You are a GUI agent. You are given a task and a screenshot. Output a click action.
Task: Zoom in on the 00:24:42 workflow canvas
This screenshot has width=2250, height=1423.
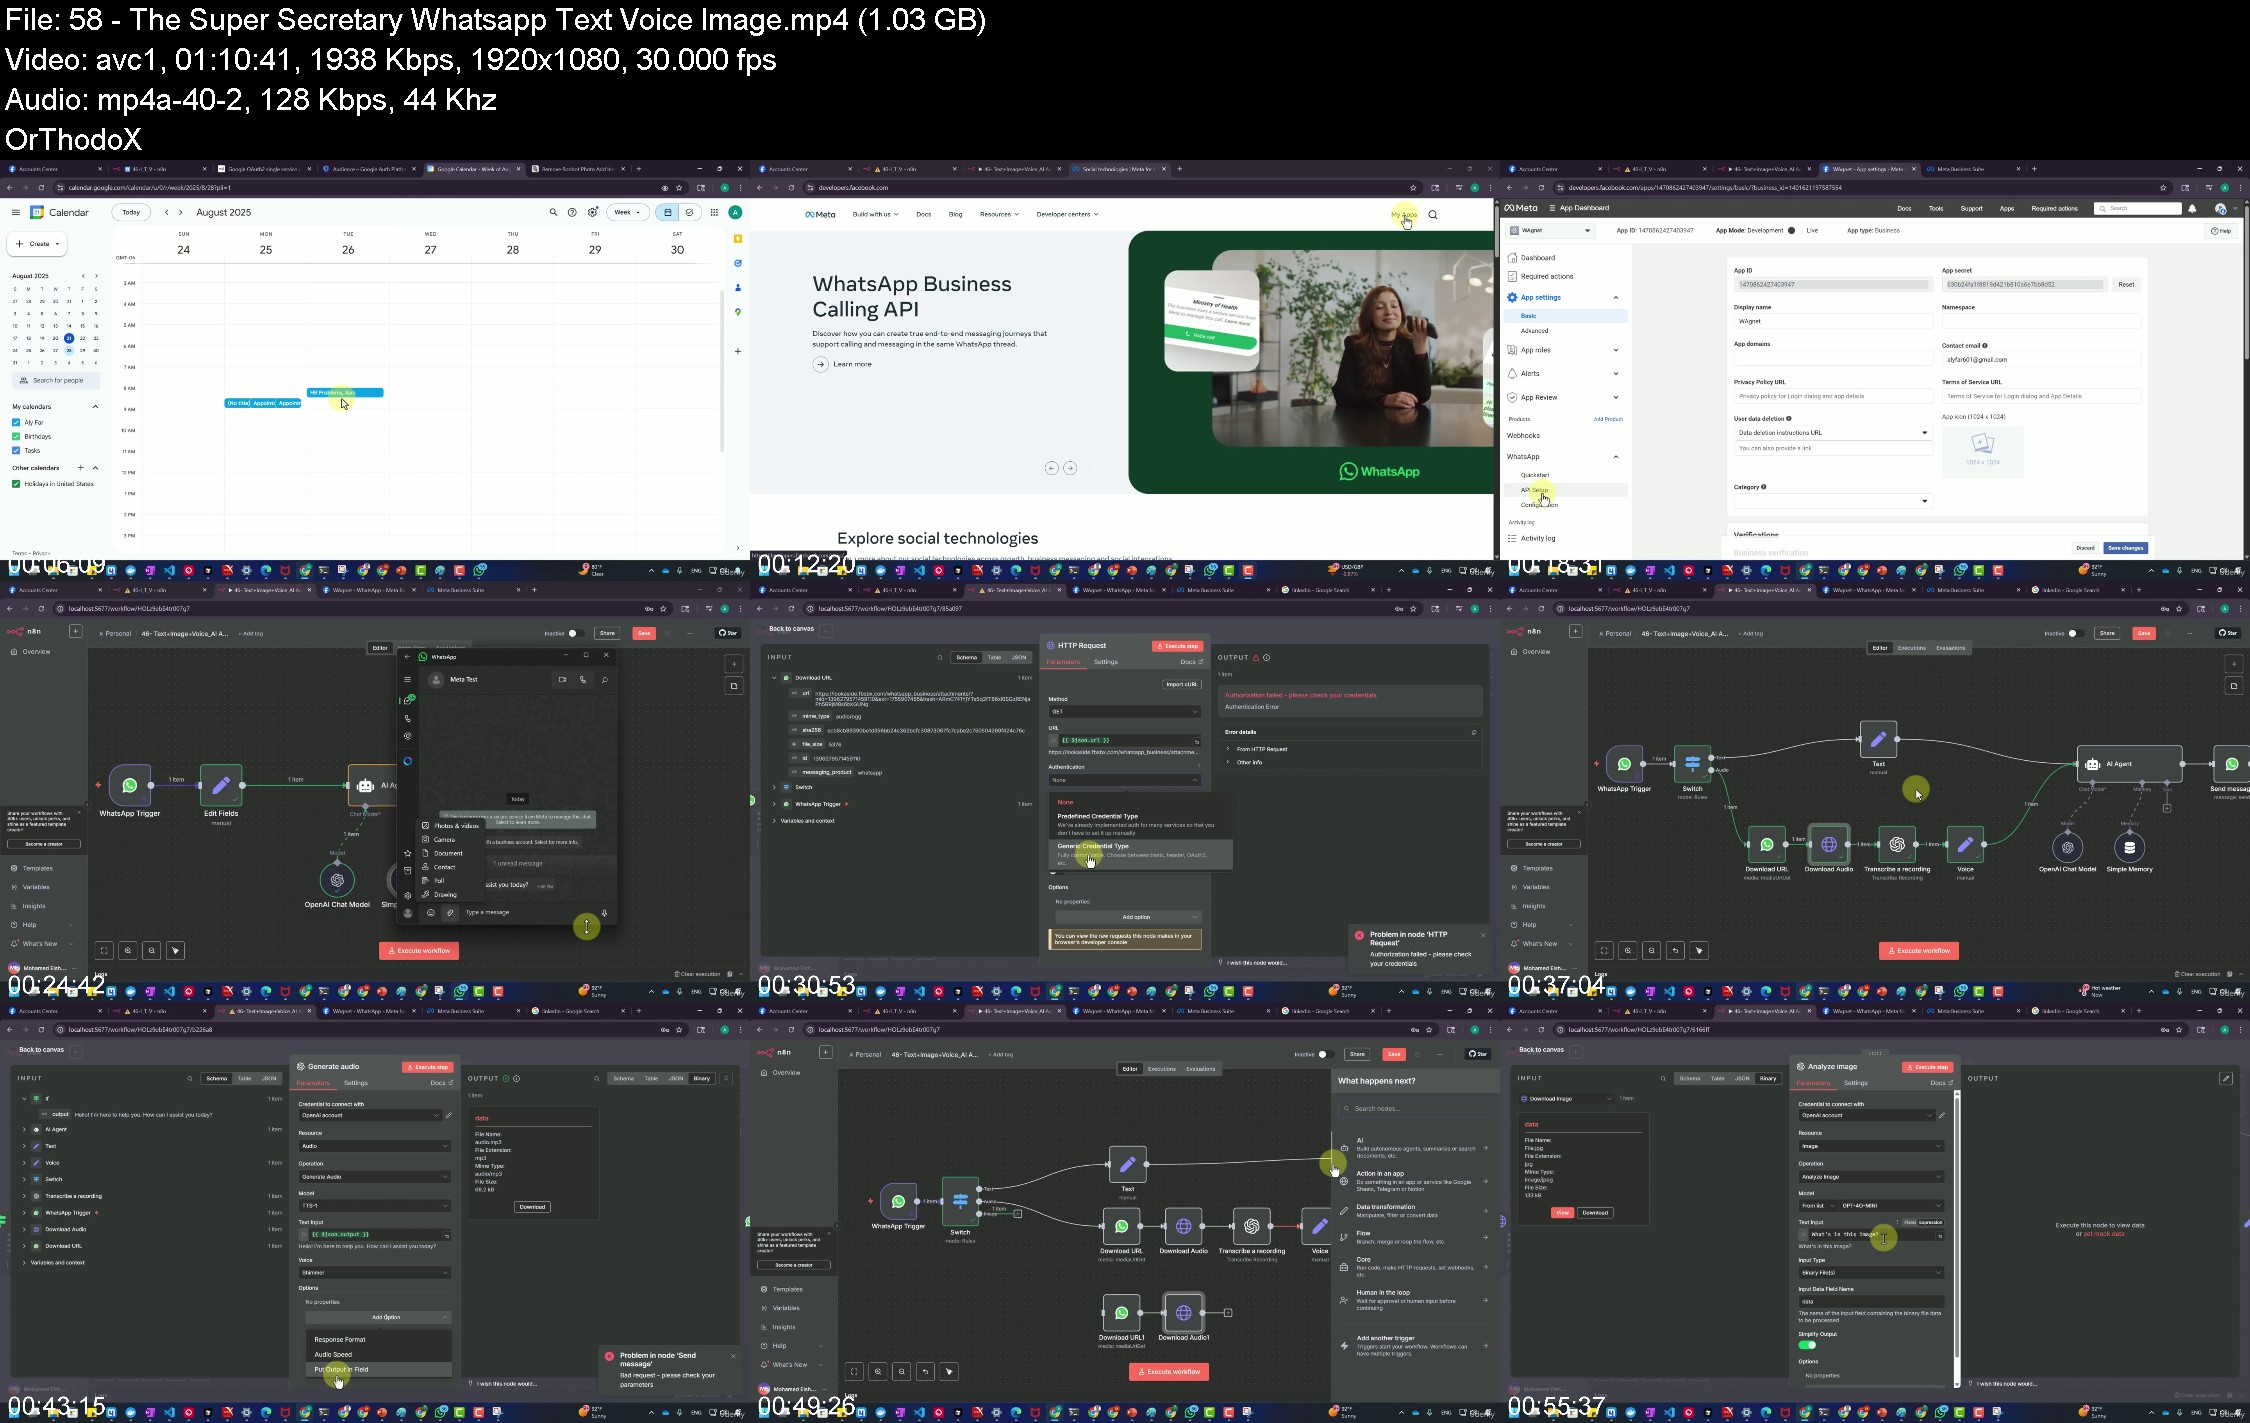(x=129, y=950)
